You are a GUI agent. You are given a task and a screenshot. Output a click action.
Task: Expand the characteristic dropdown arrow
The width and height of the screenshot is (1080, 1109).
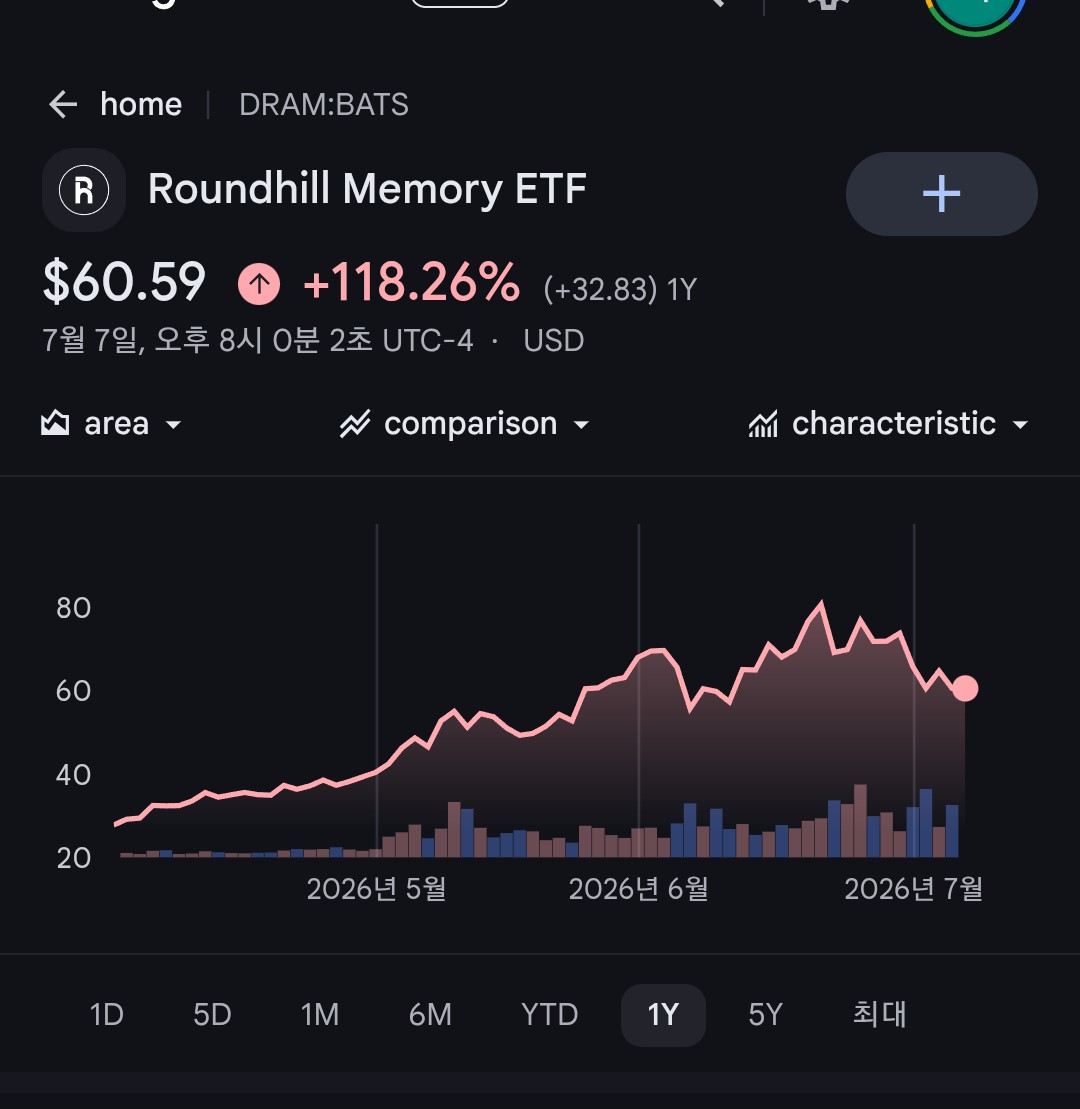point(1020,425)
